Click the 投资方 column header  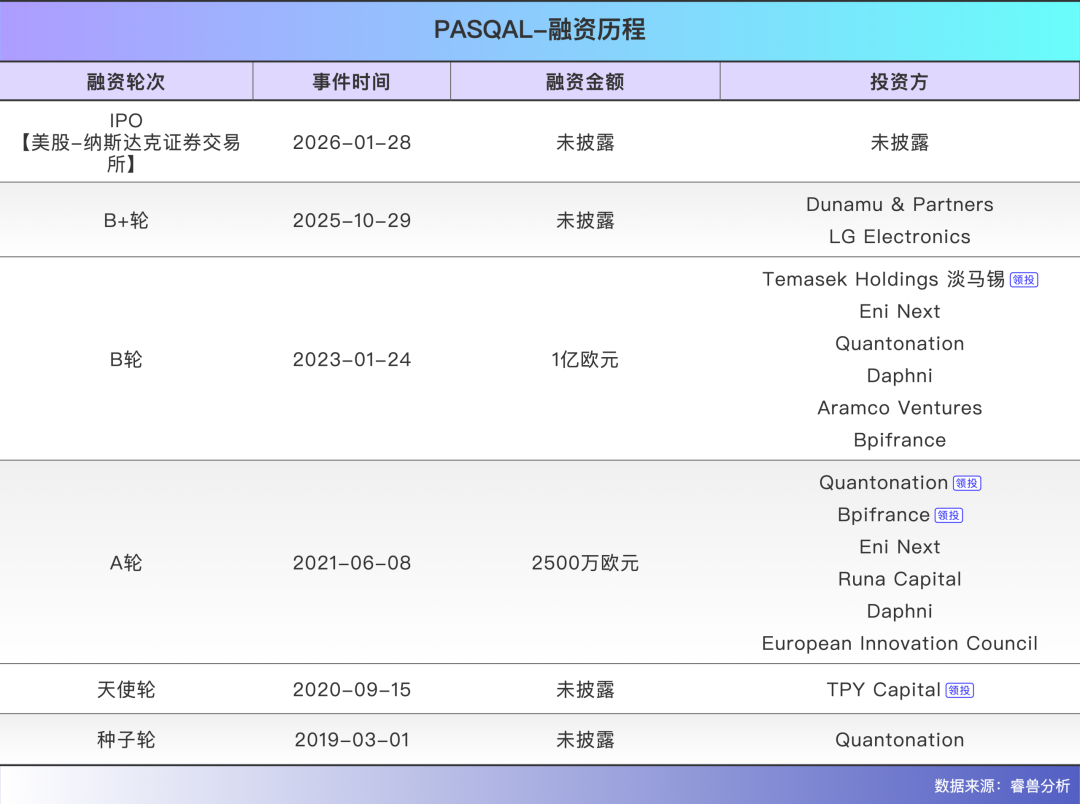[899, 82]
